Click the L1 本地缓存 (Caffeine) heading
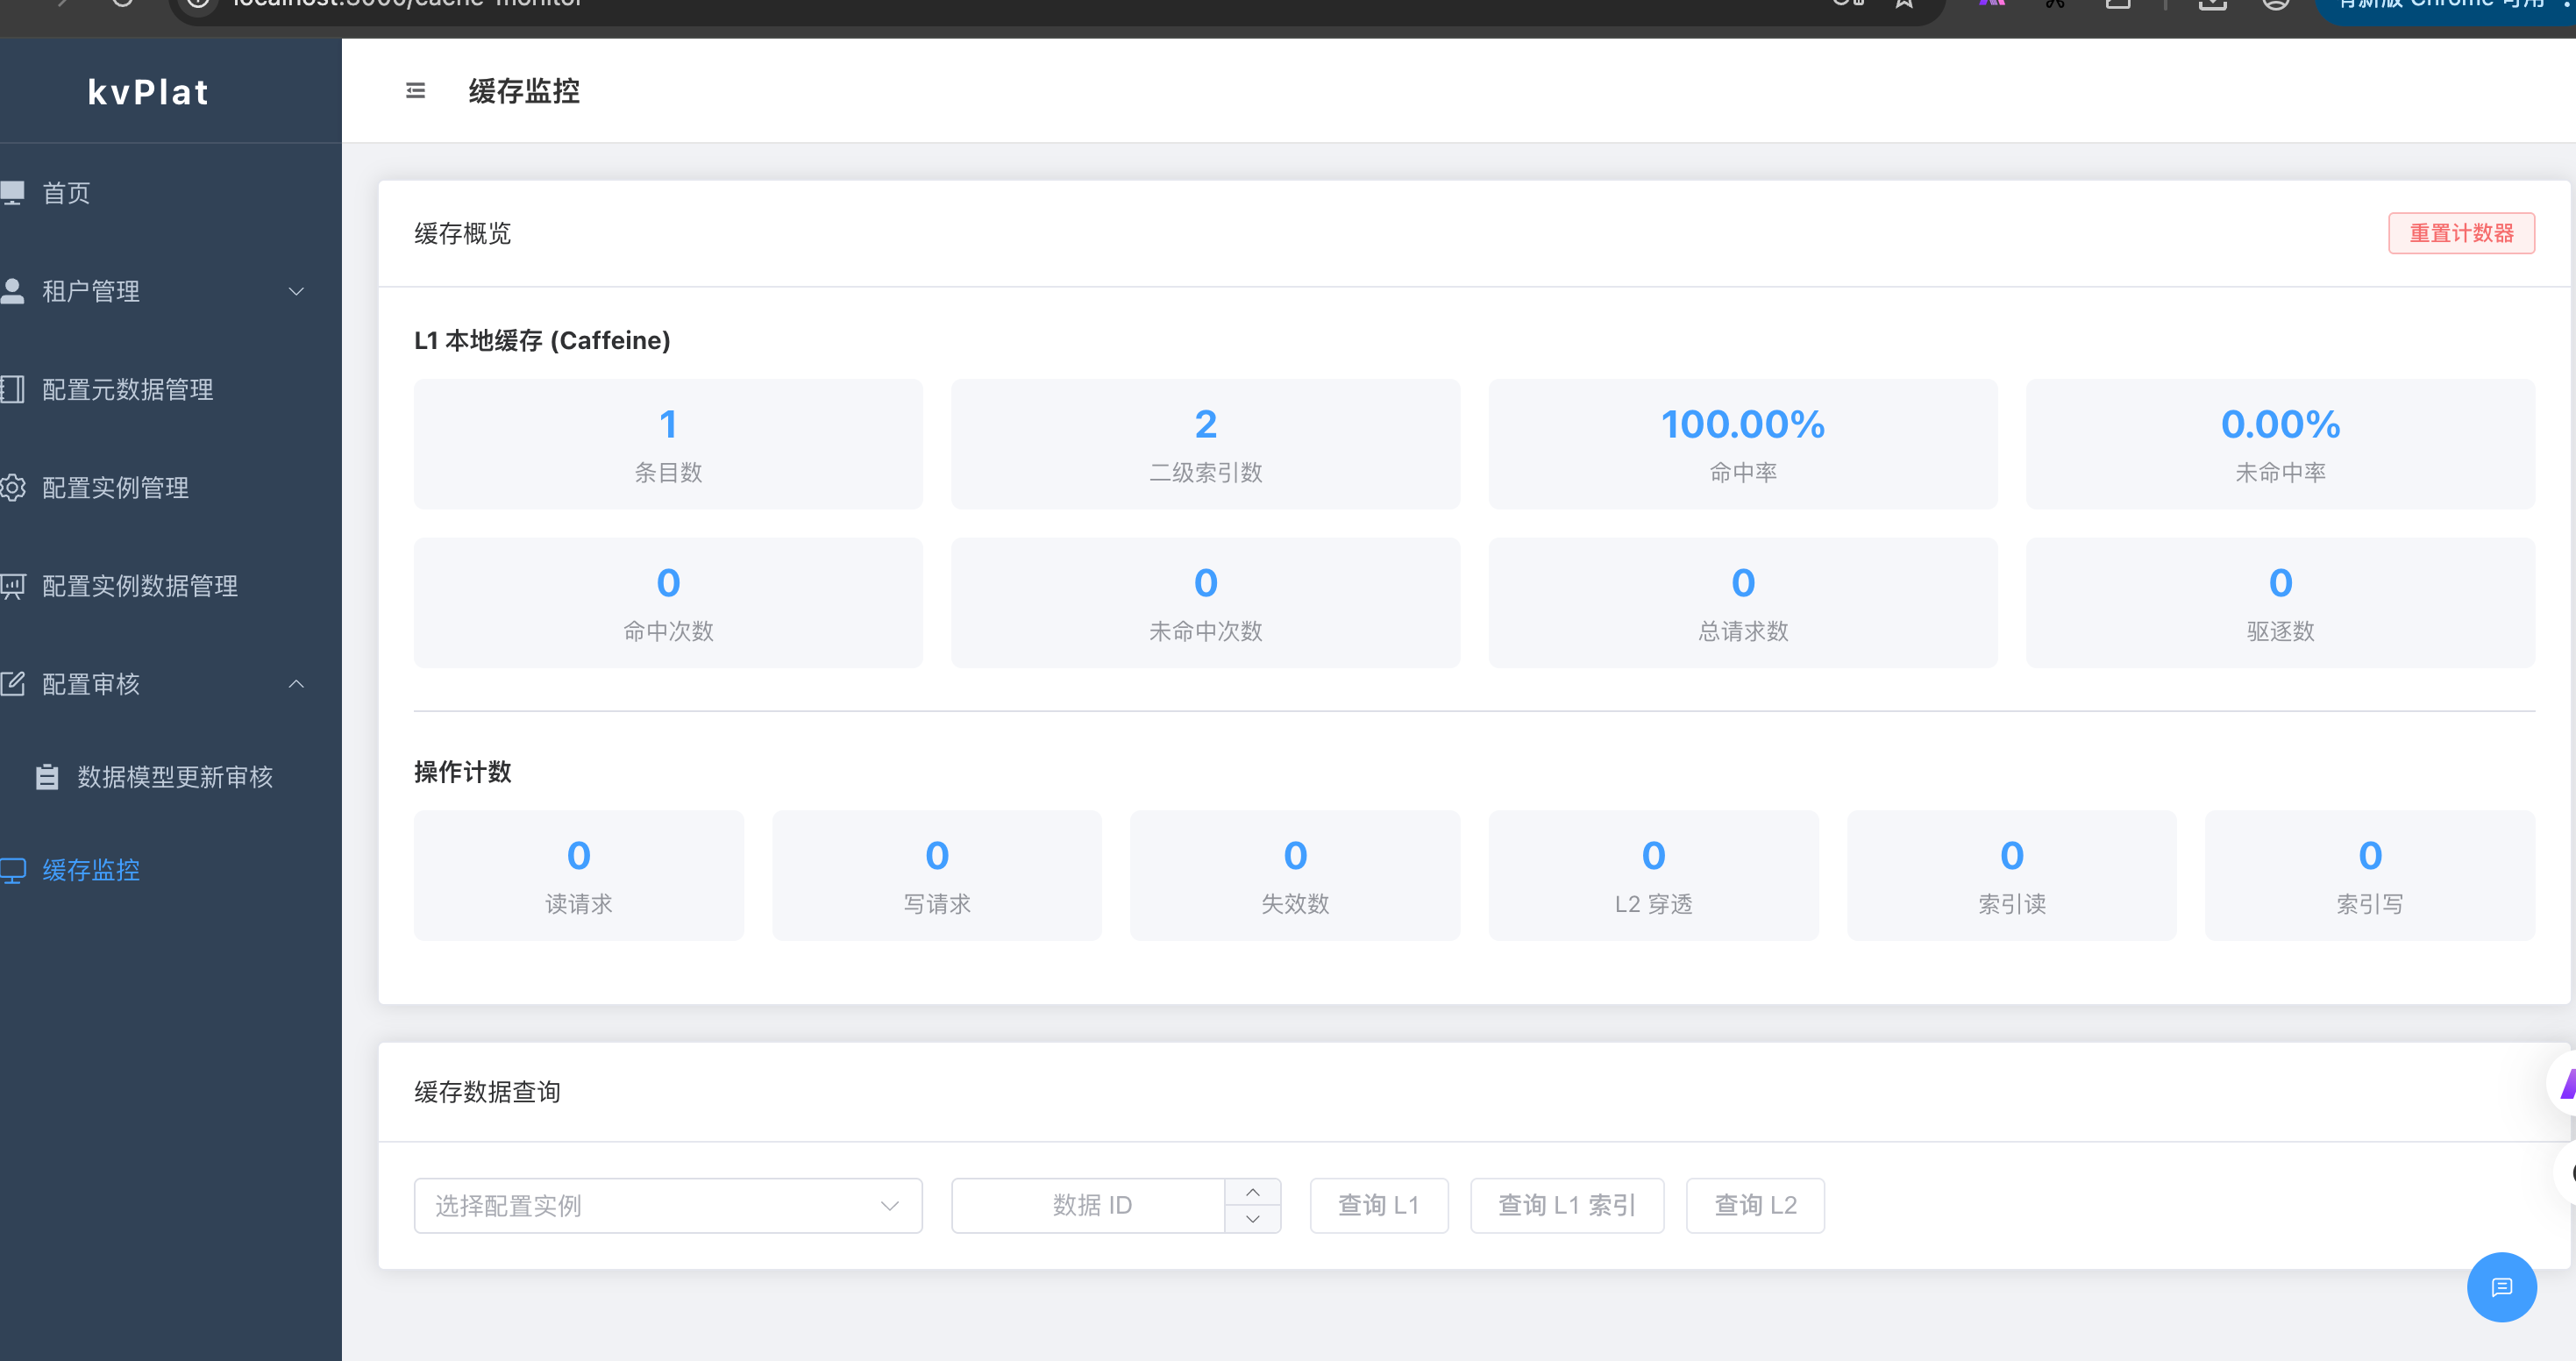The width and height of the screenshot is (2576, 1361). point(542,340)
